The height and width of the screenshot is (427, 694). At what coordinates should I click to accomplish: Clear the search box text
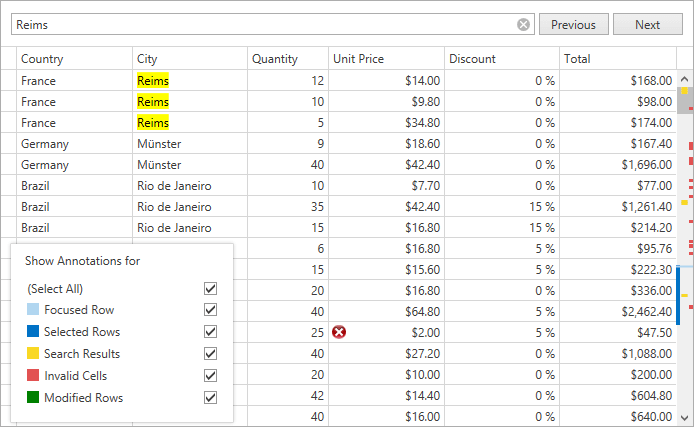pyautogui.click(x=523, y=25)
